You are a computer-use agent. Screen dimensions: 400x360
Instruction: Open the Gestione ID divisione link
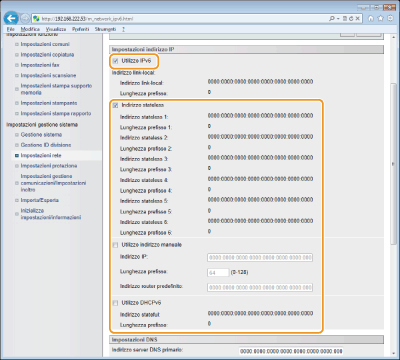[x=46, y=145]
